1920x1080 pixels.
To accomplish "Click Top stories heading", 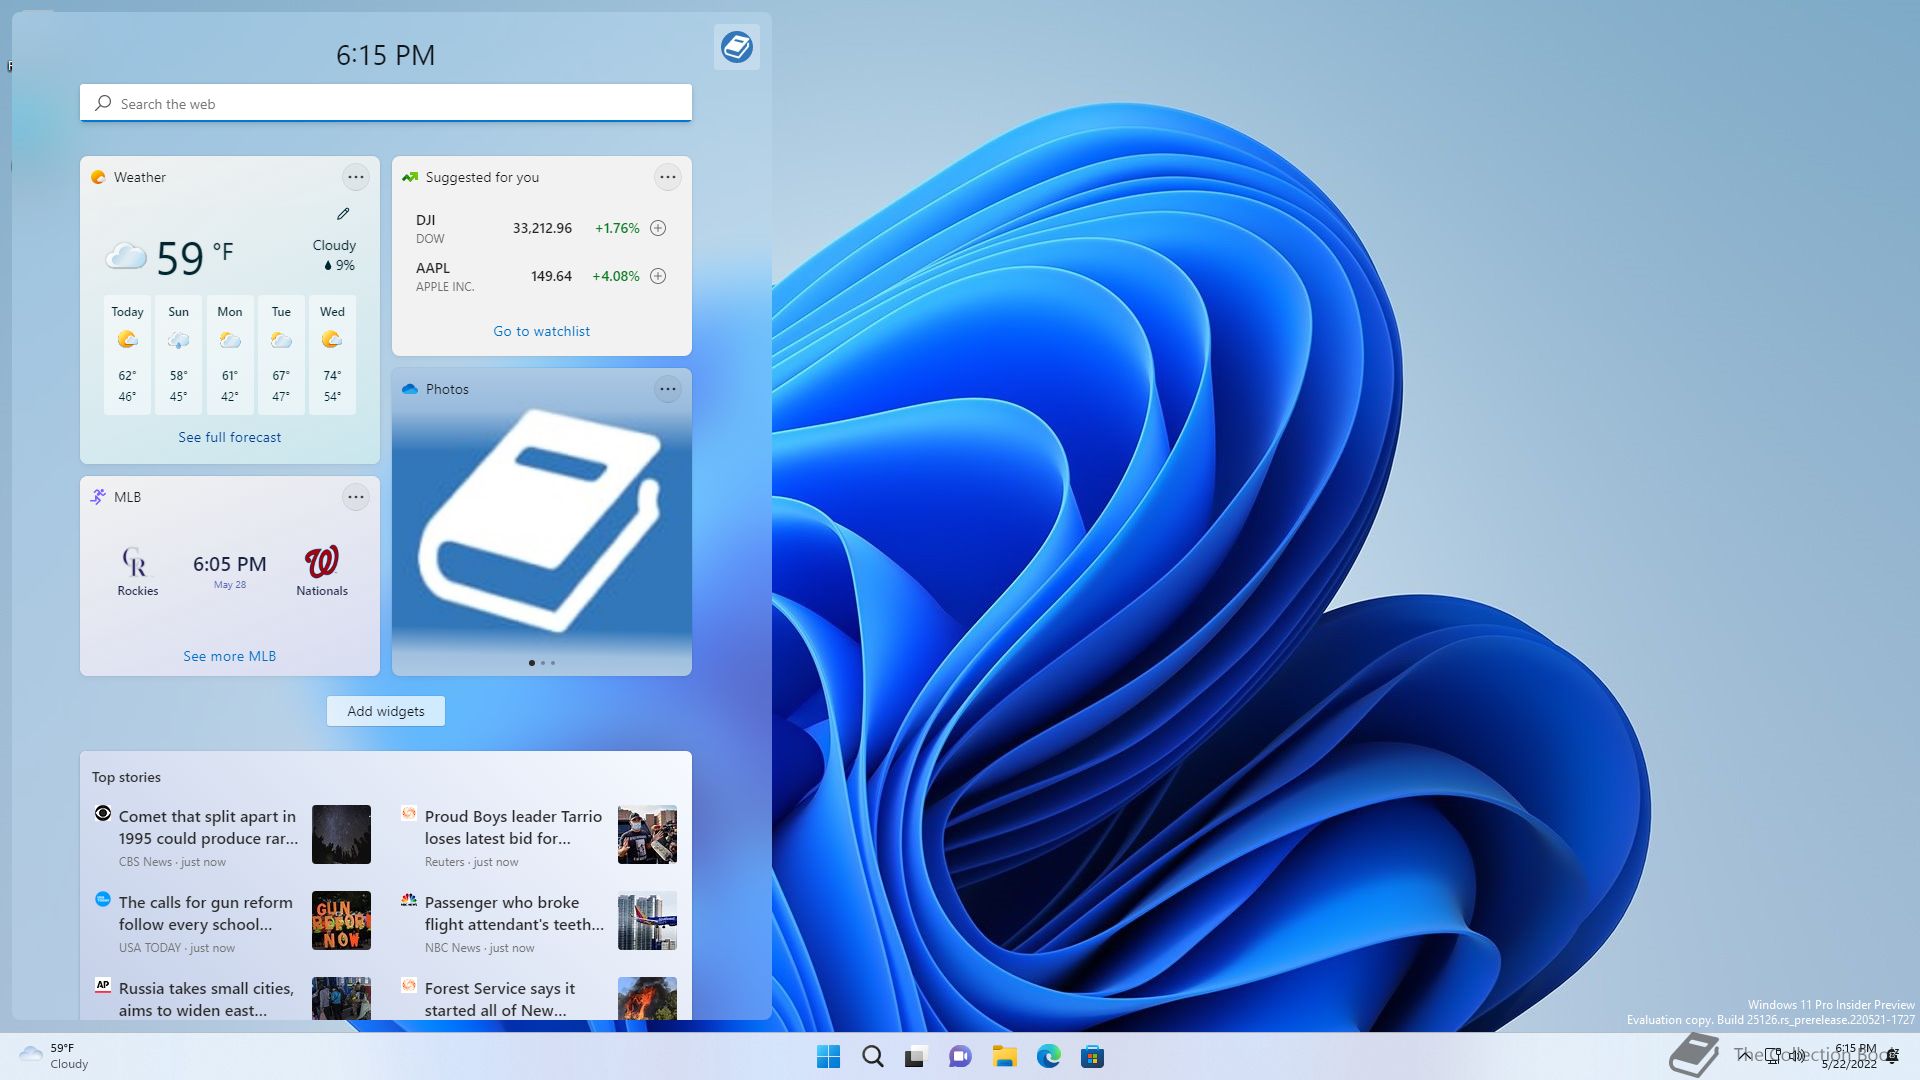I will 126,777.
